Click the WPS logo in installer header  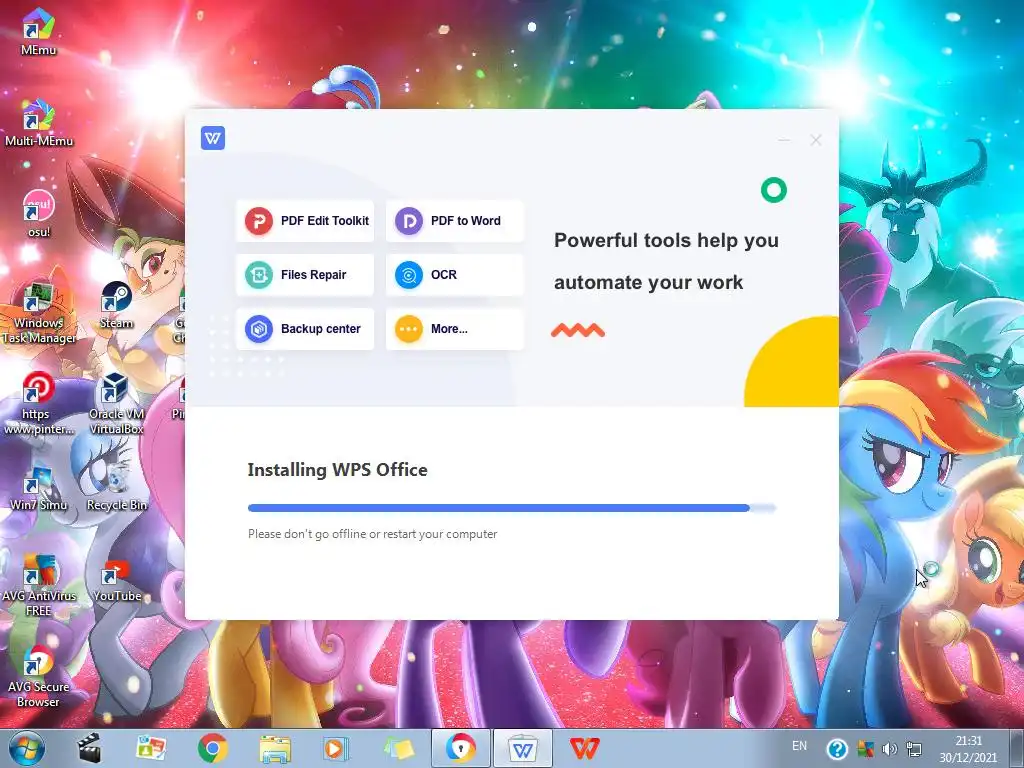[213, 138]
